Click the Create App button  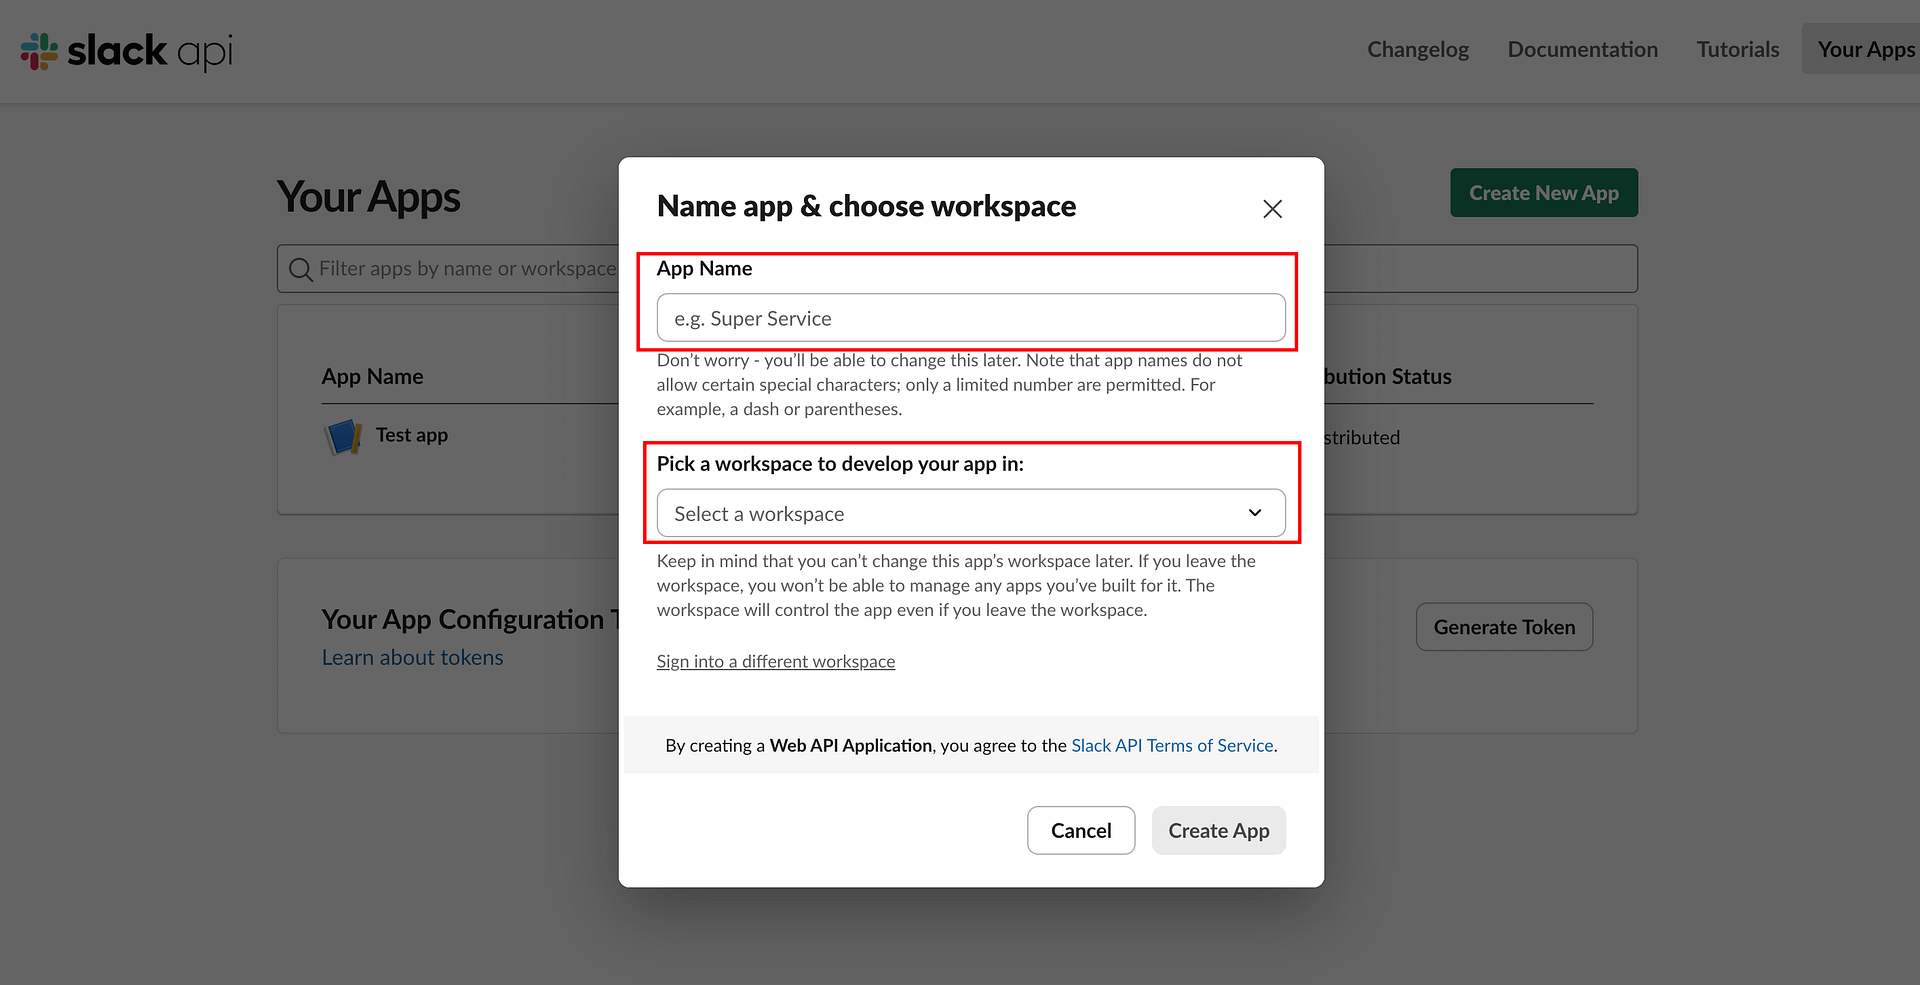pos(1219,830)
